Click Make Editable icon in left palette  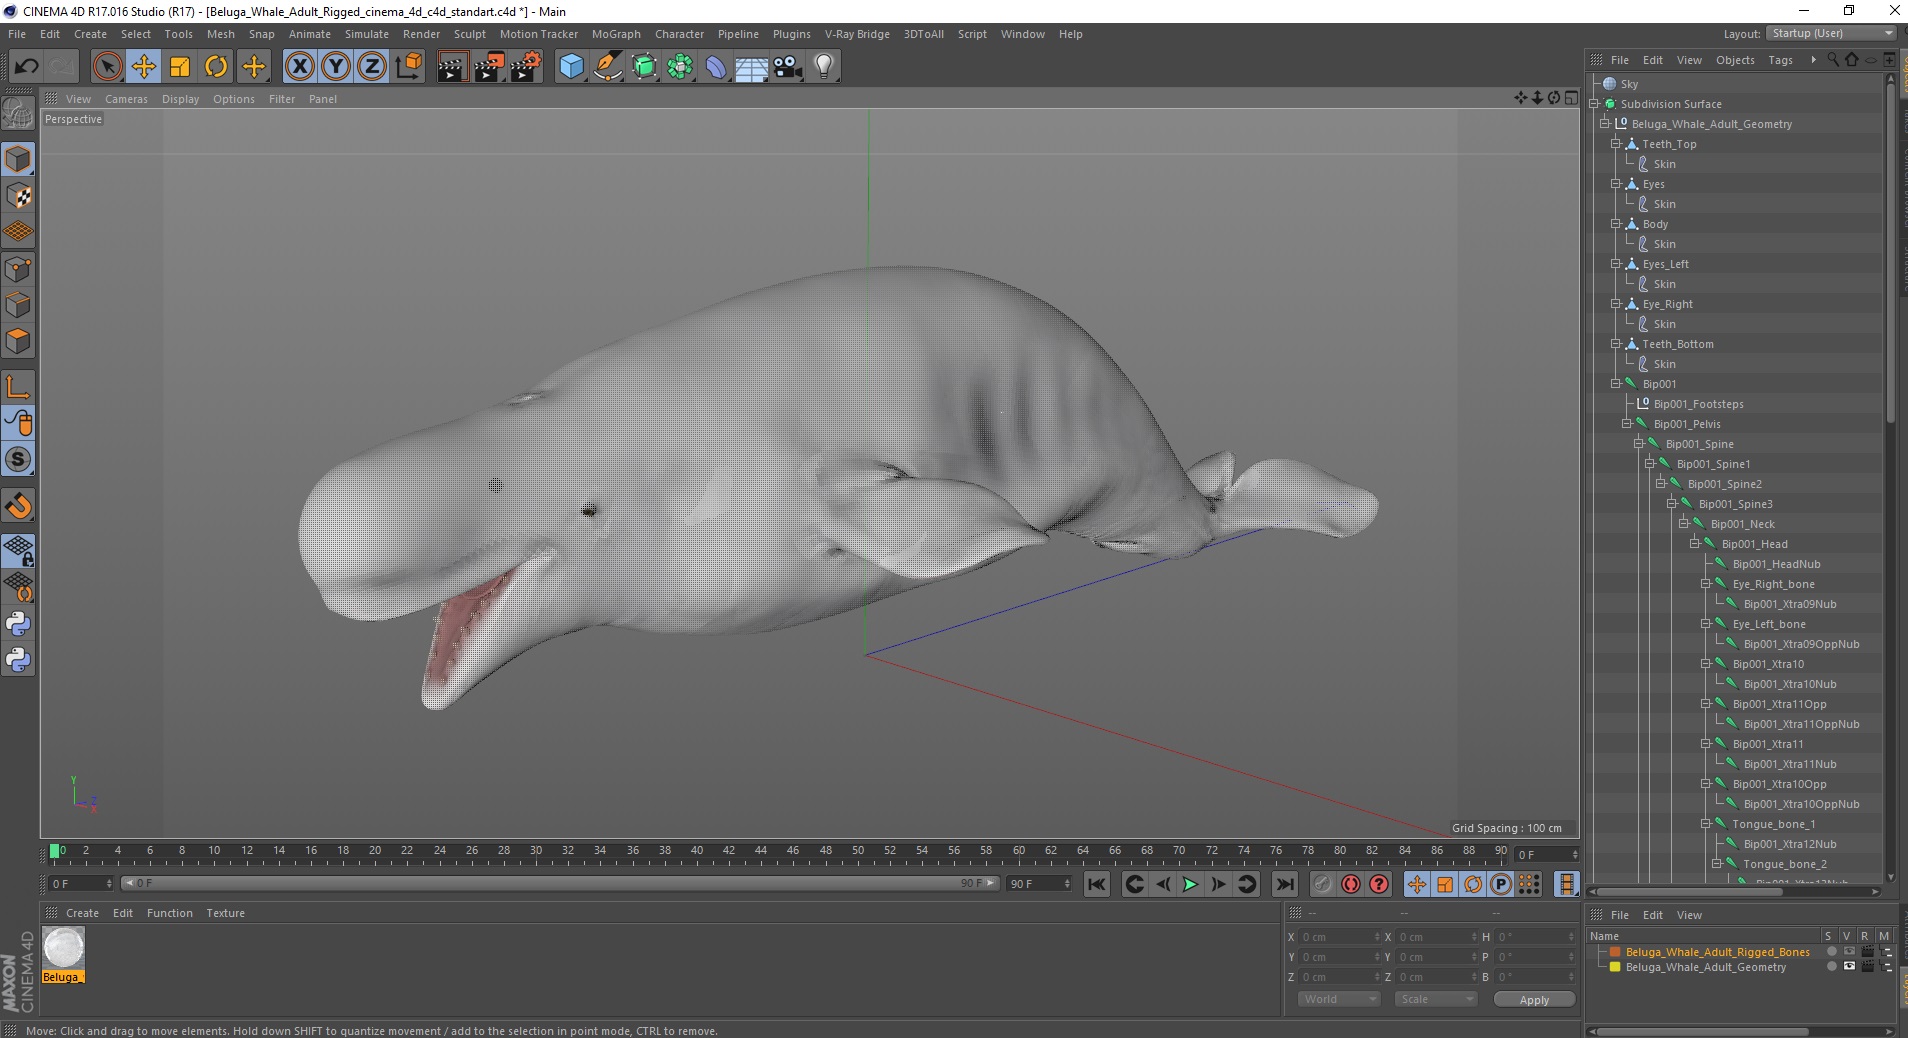coord(18,114)
